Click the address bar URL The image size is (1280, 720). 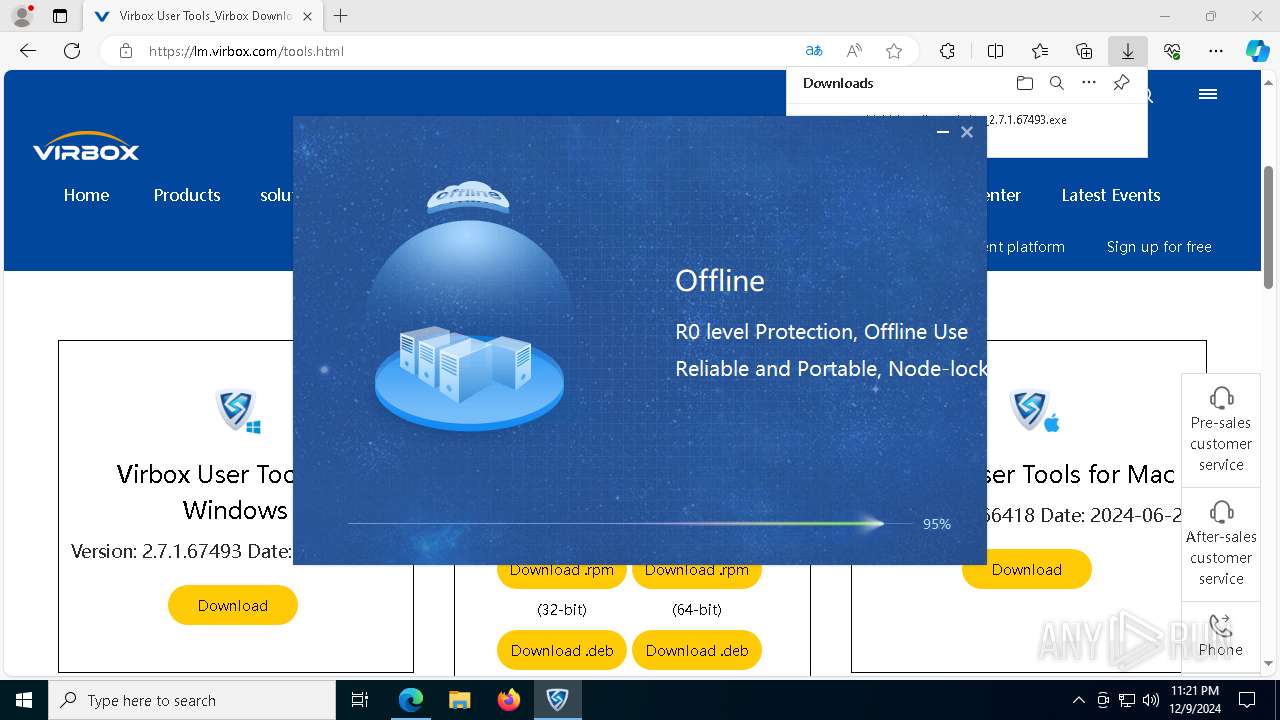pyautogui.click(x=246, y=51)
